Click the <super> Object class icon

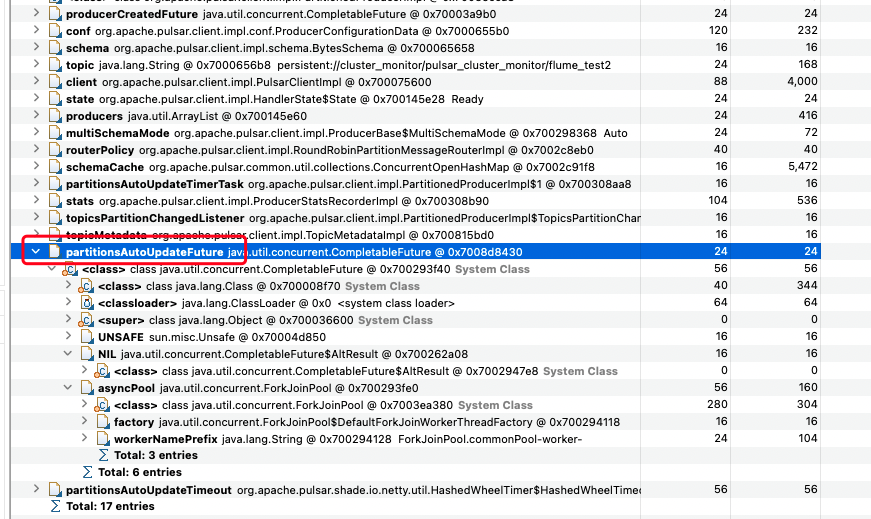click(86, 321)
